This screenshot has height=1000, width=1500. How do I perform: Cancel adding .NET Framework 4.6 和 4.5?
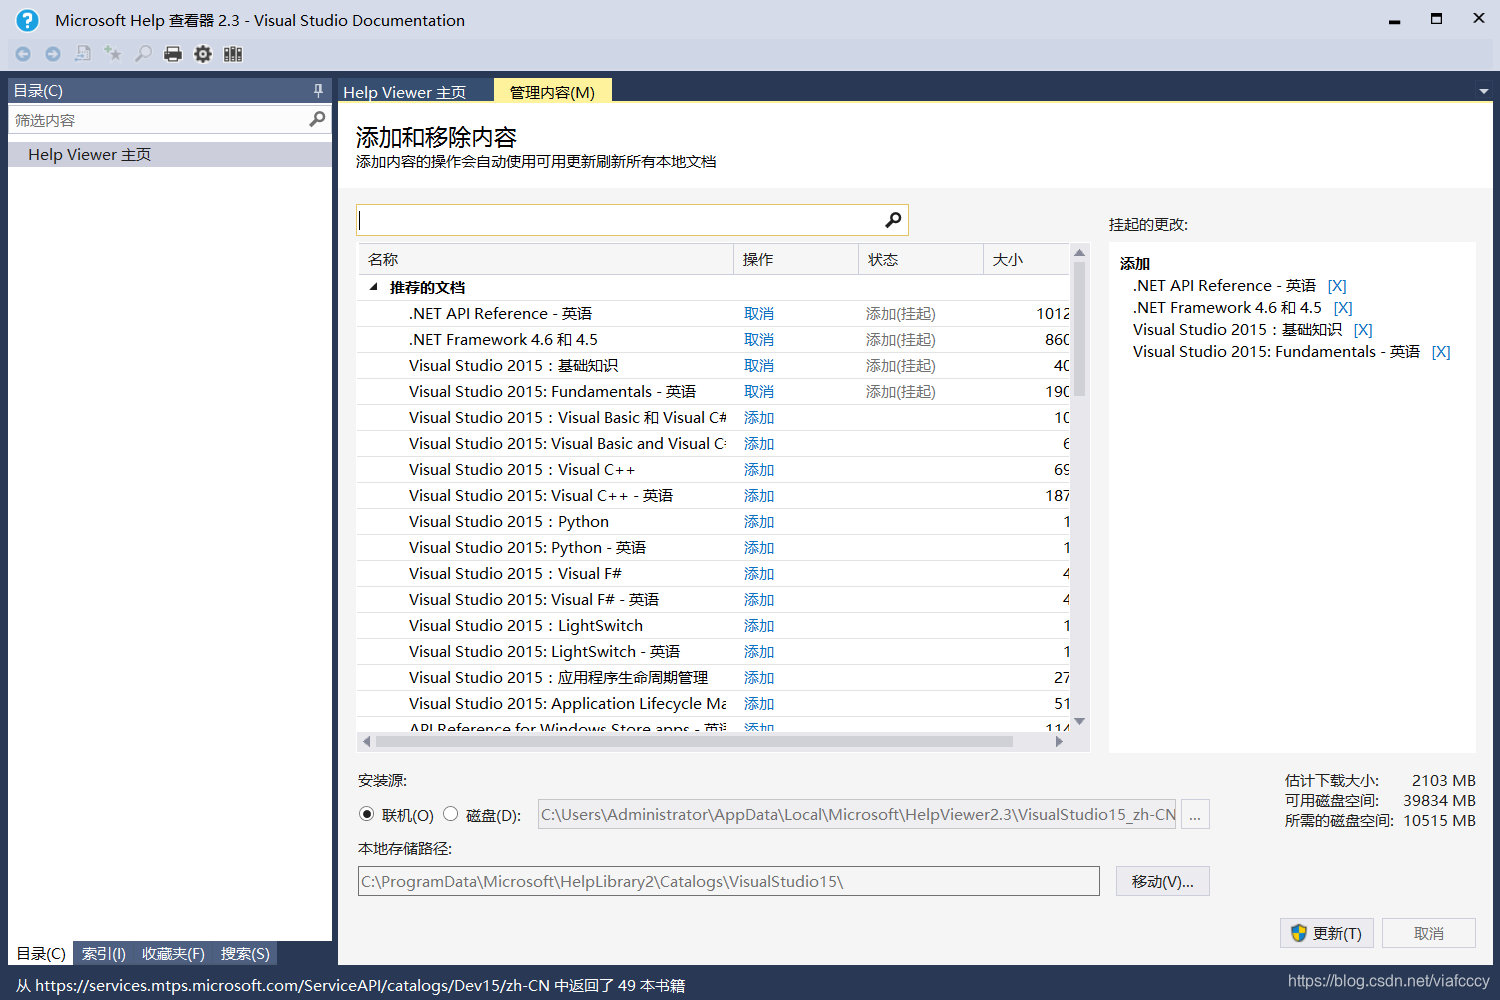(759, 340)
